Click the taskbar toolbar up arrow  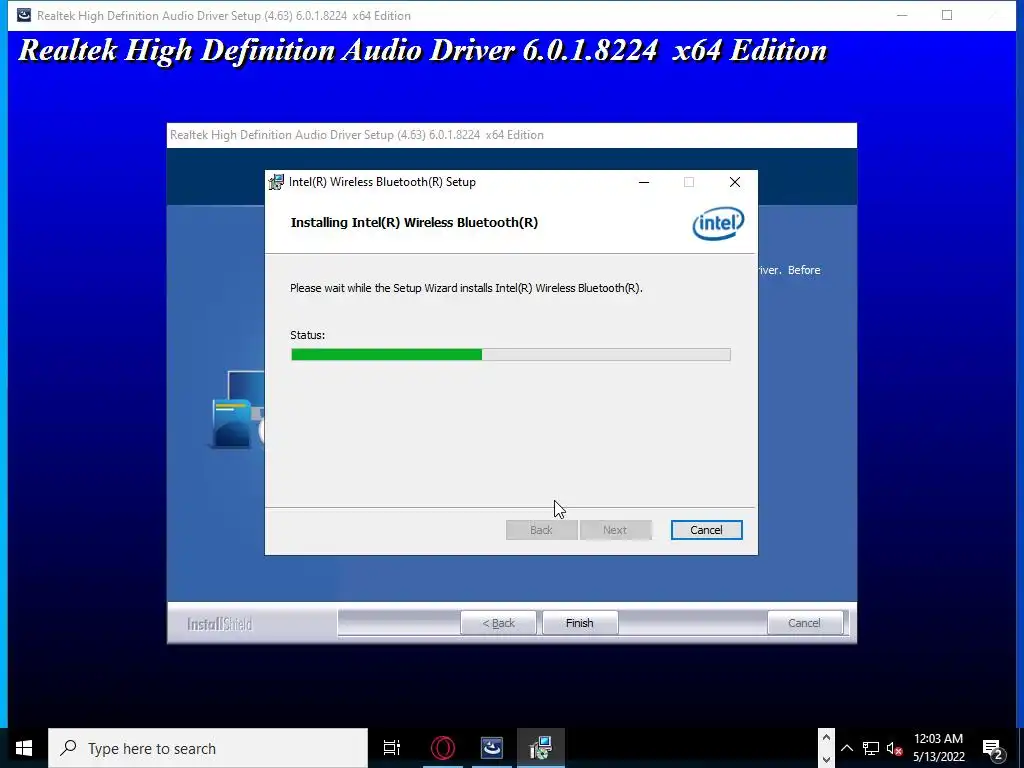tap(826, 738)
